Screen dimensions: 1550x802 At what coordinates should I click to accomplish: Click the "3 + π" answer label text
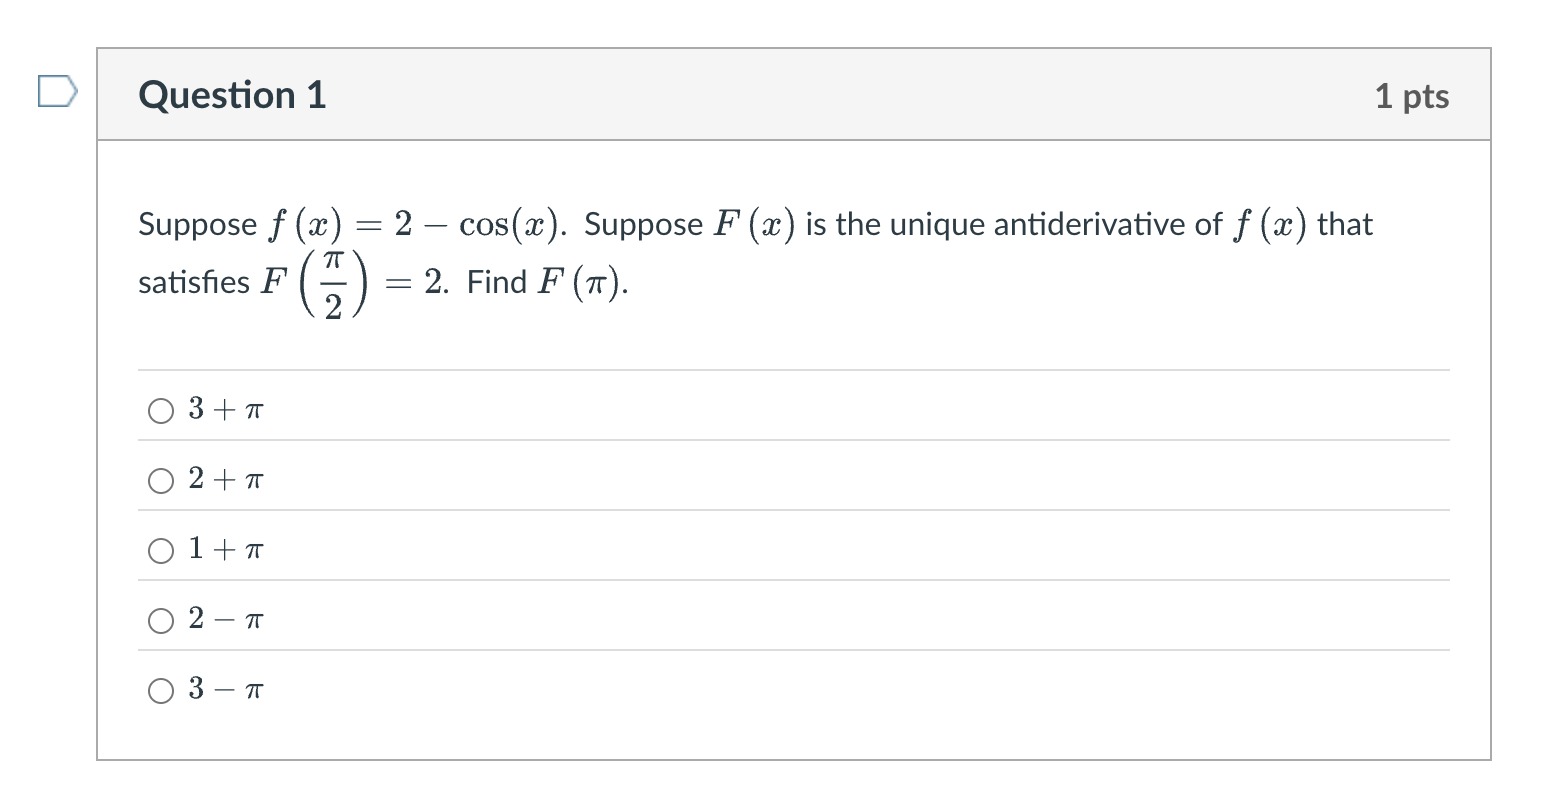(x=226, y=409)
